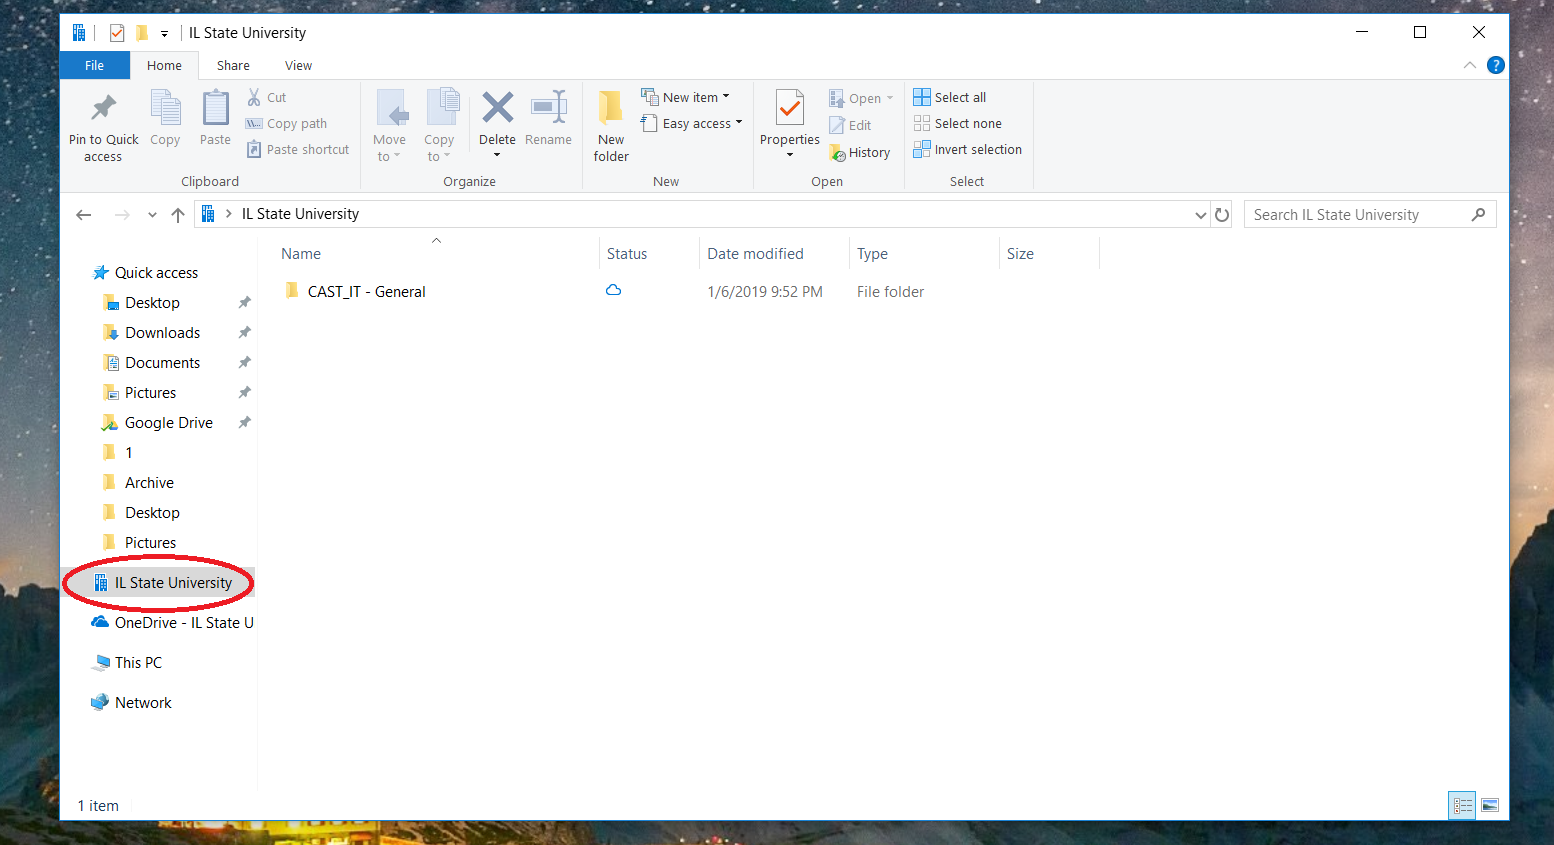
Task: Go back with the left arrow
Action: (x=84, y=214)
